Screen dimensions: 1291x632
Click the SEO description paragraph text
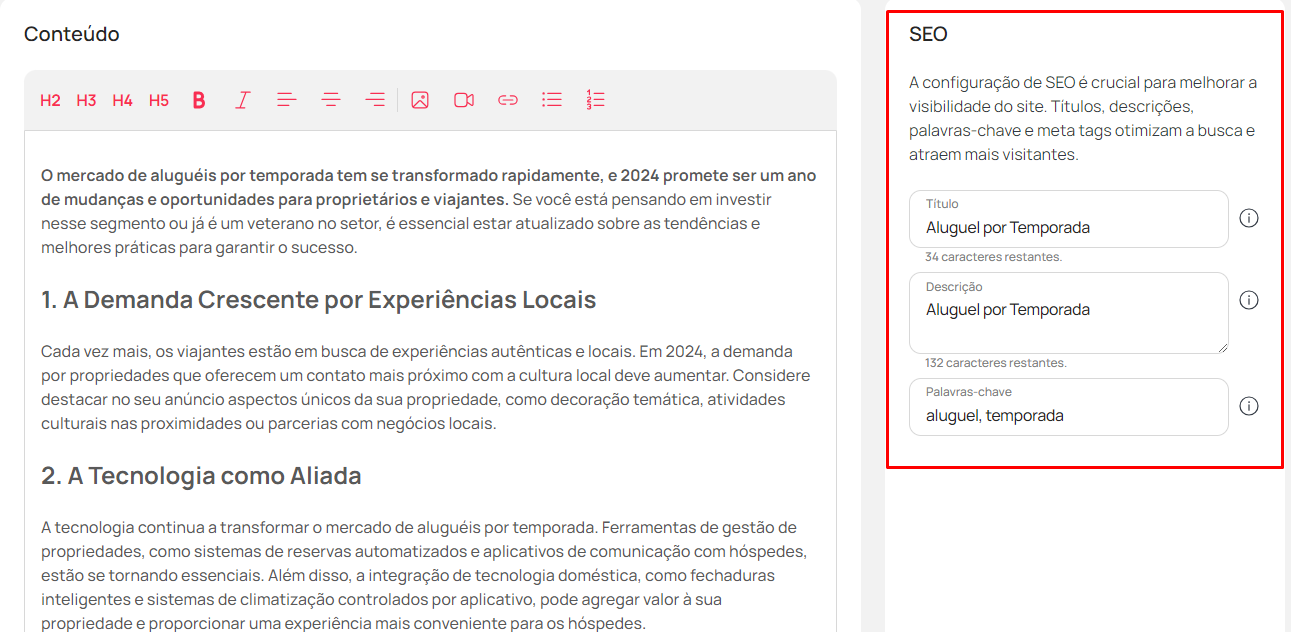(x=1083, y=118)
